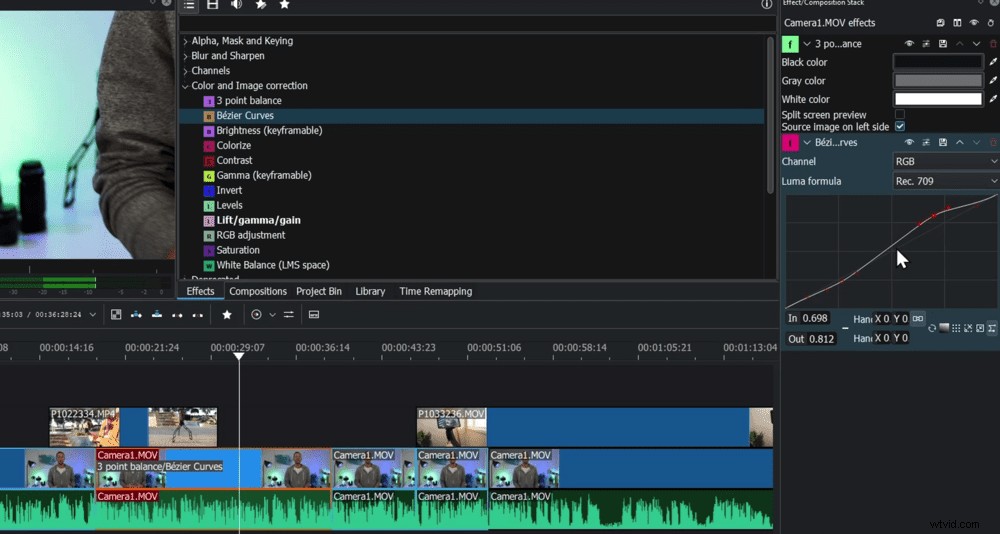
Task: Change the curve grid density icon
Action: point(956,328)
